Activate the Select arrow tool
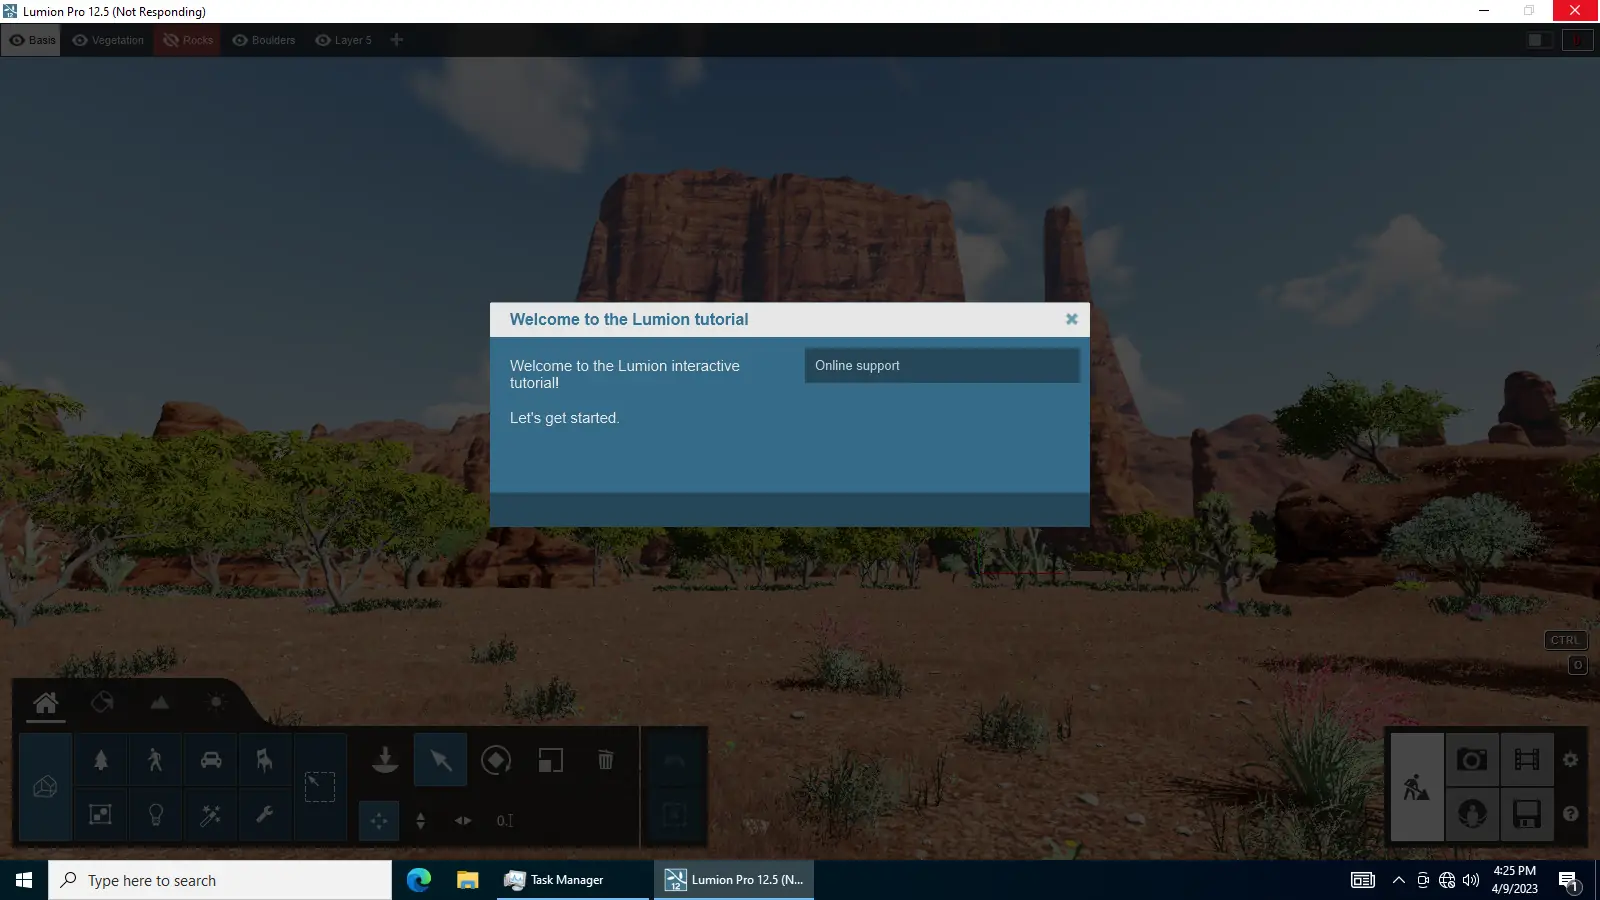This screenshot has height=900, width=1600. pyautogui.click(x=441, y=760)
